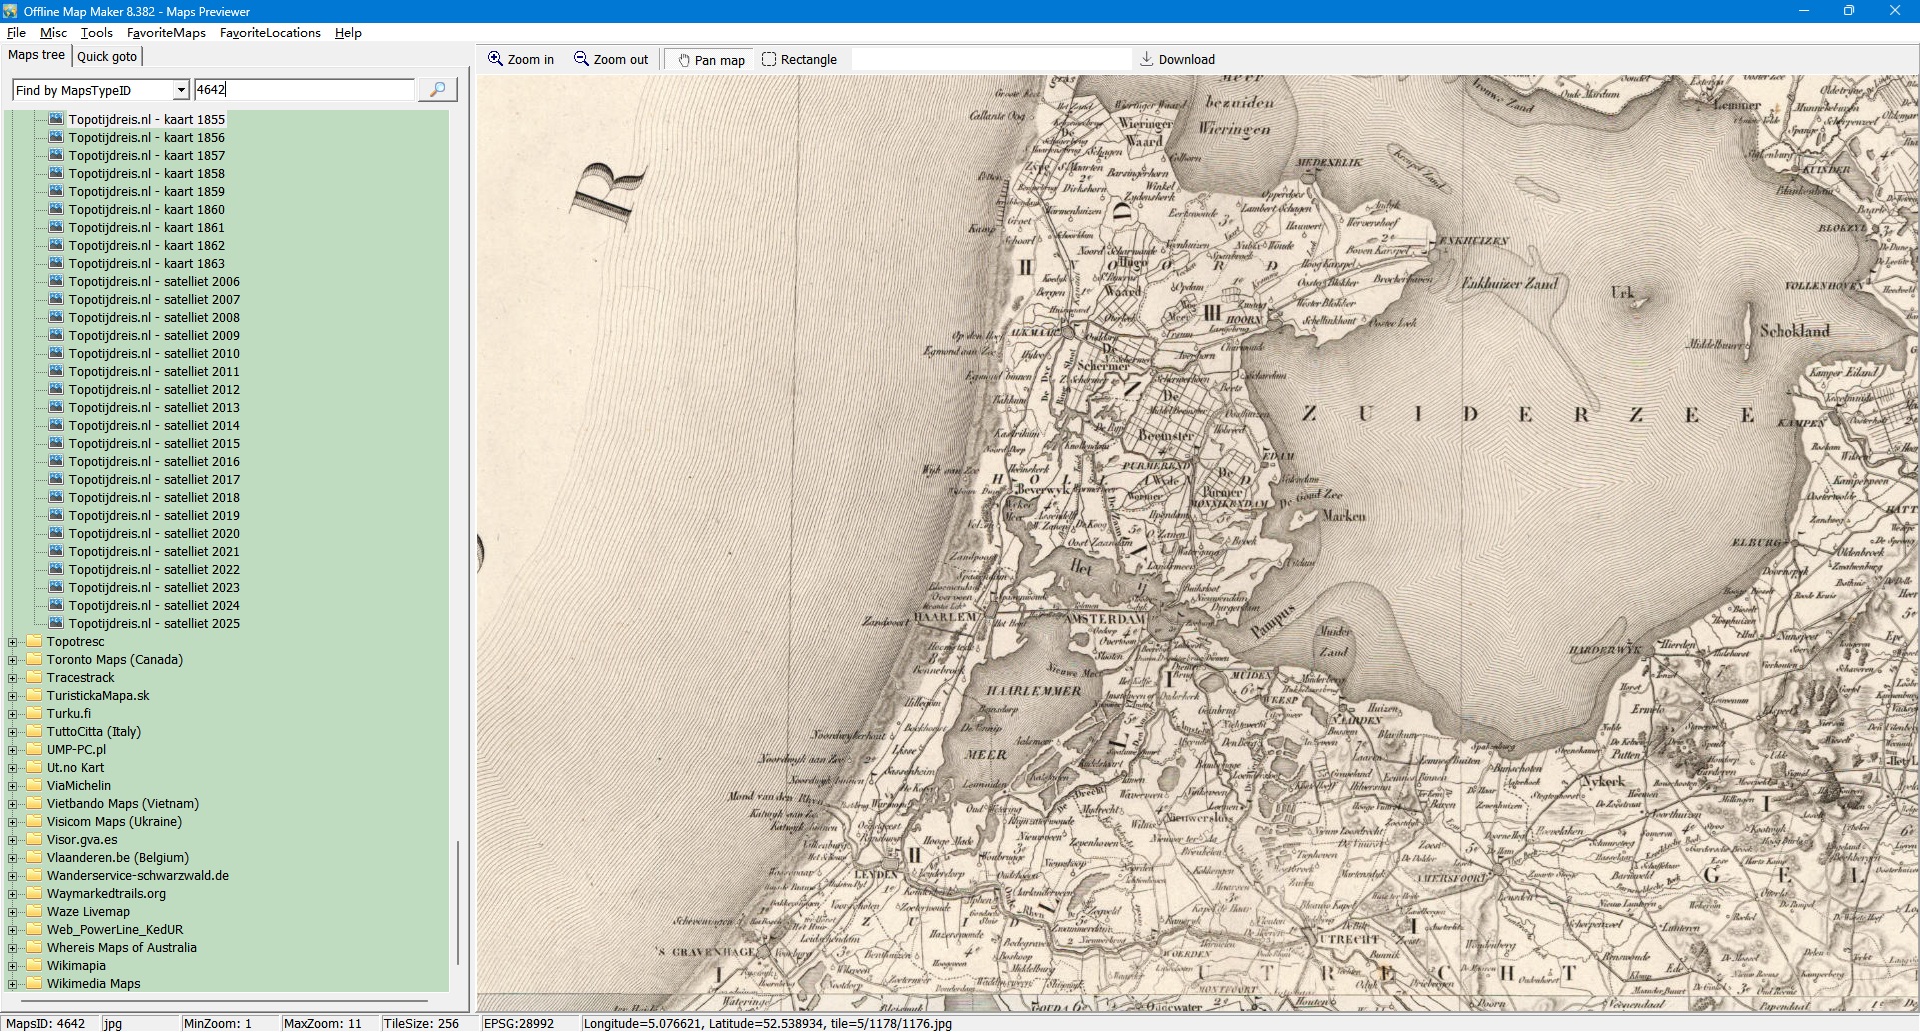Screen dimensions: 1920x1032
Task: Switch to the Quick goto tab
Action: [x=107, y=57]
